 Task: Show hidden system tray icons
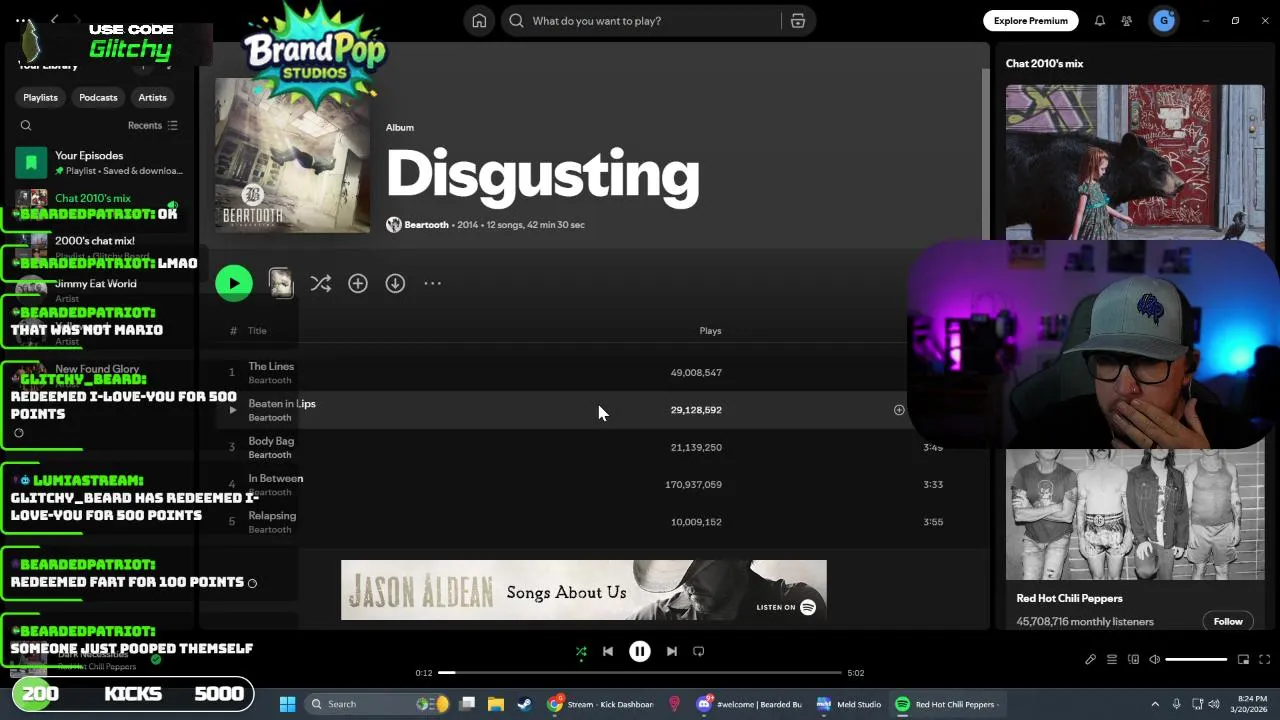coord(1155,704)
